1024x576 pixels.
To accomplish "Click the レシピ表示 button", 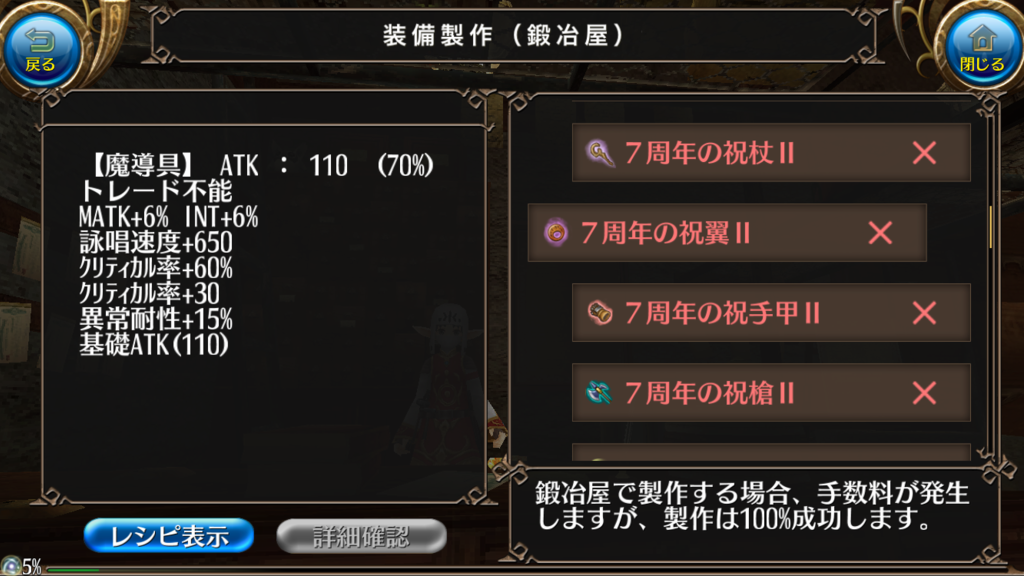I will pyautogui.click(x=168, y=536).
